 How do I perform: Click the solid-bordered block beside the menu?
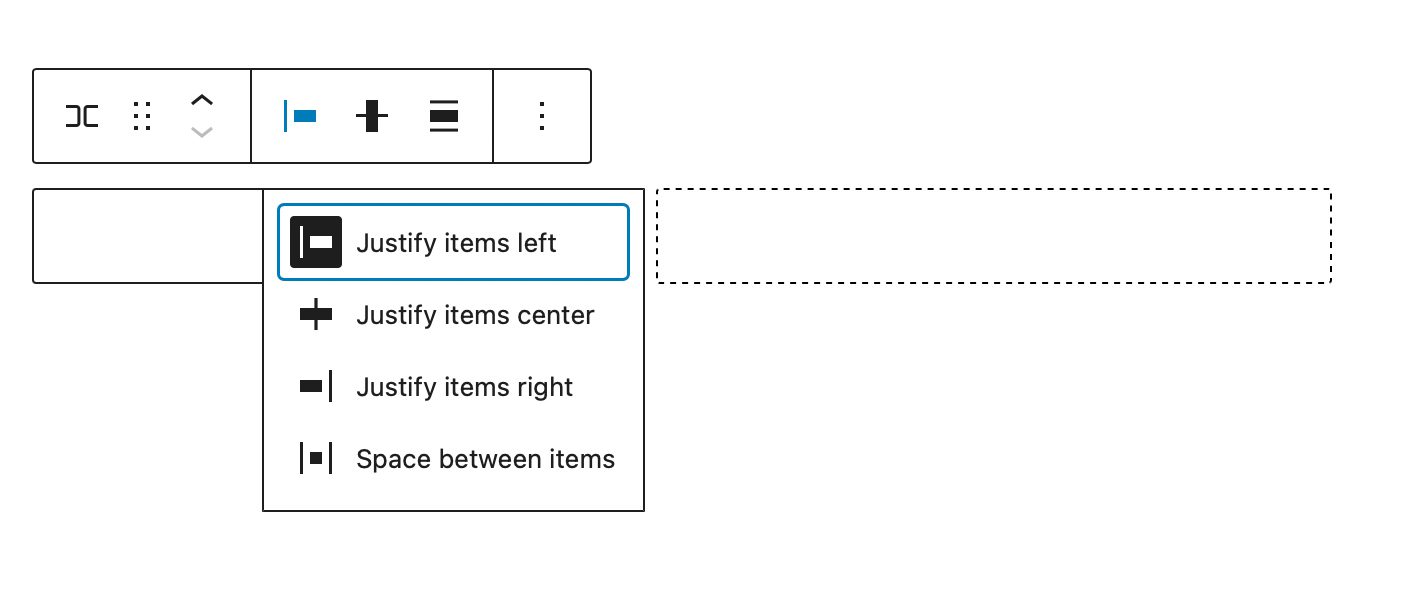147,236
